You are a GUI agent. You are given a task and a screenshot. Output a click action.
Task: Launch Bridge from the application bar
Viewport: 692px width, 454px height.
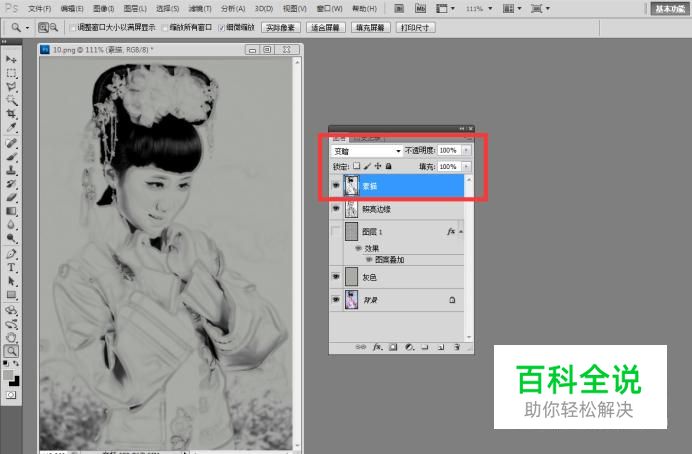[x=399, y=8]
